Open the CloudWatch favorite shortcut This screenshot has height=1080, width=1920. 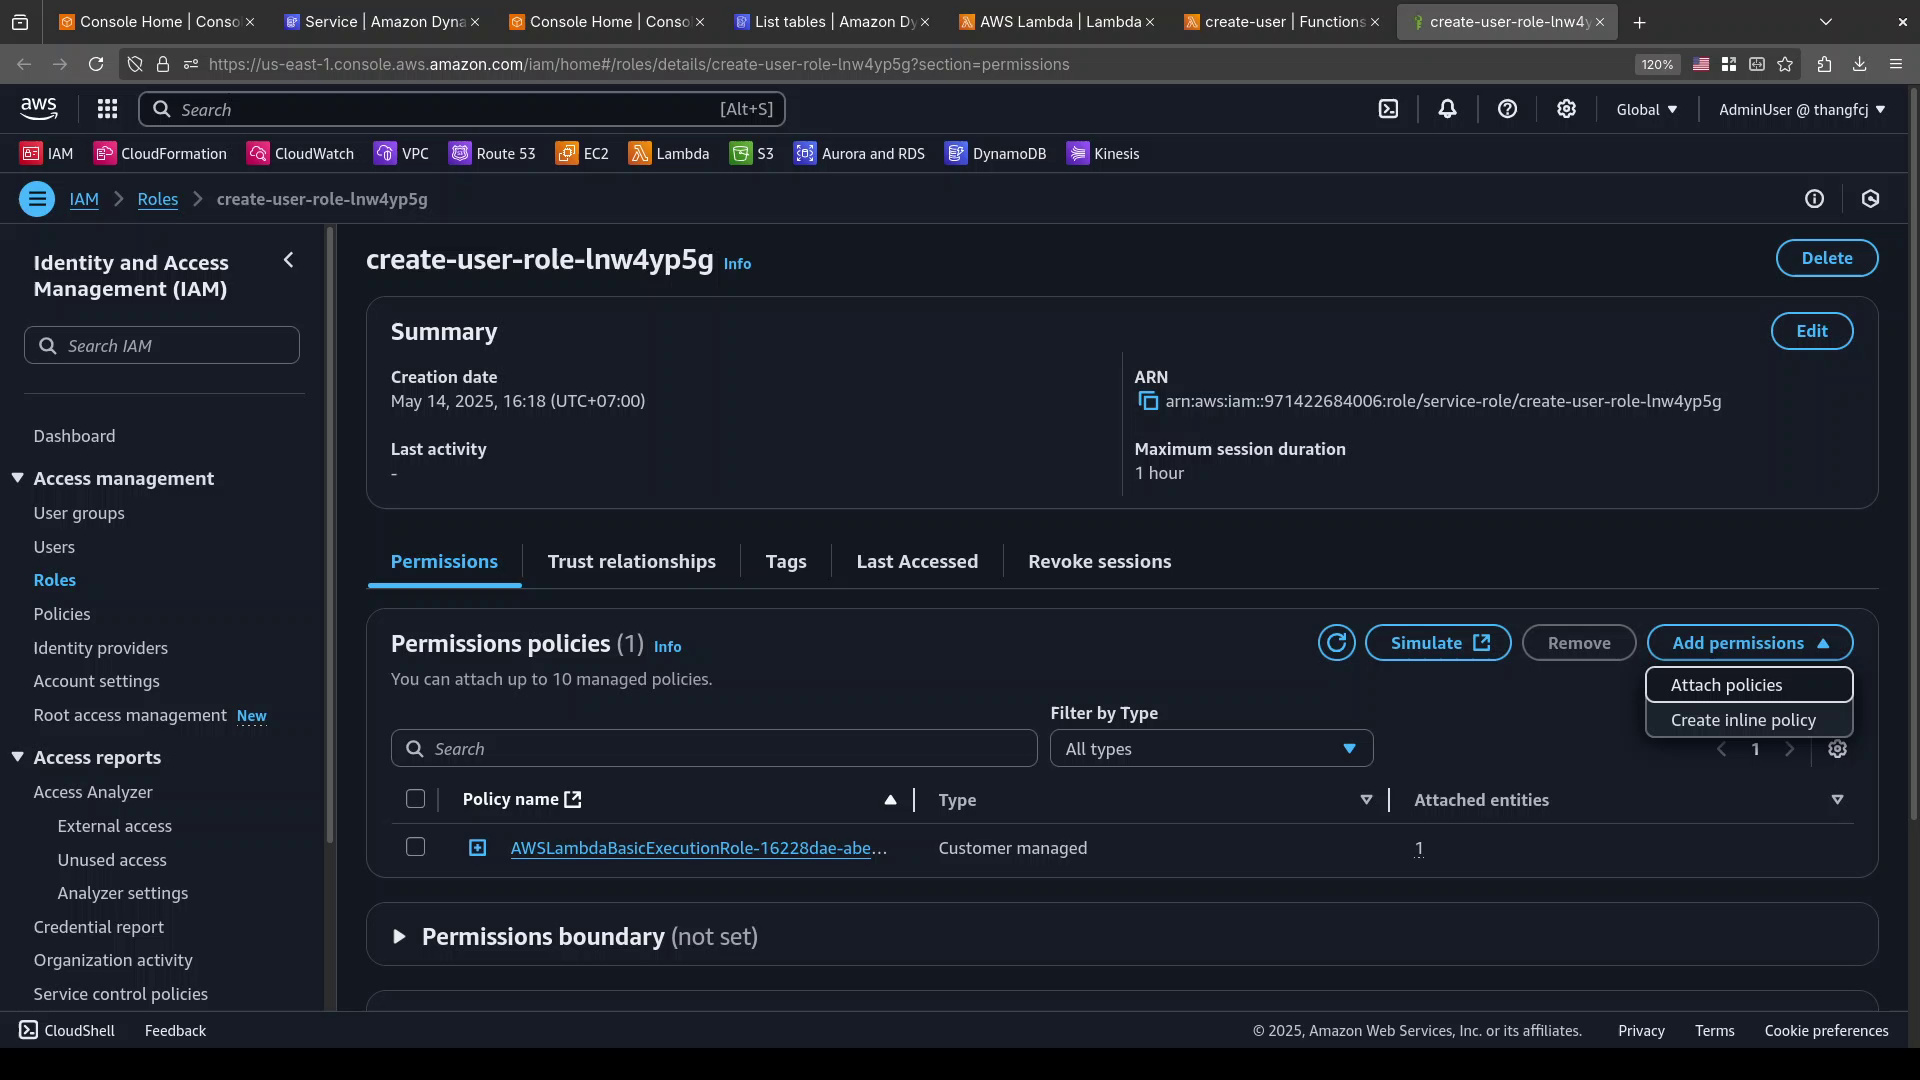click(301, 153)
